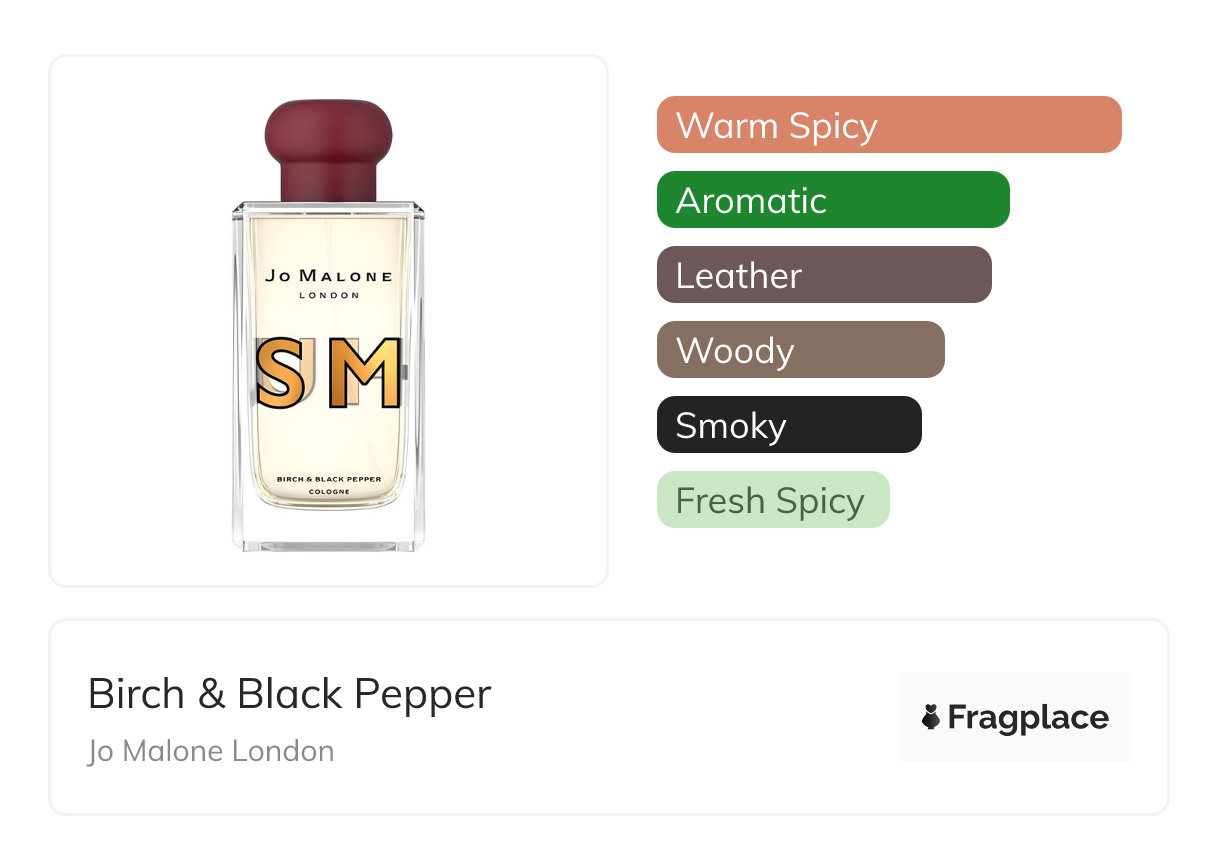Click the Birch & Black Pepper Cologne bottle label
This screenshot has width=1218, height=864.
(x=328, y=484)
